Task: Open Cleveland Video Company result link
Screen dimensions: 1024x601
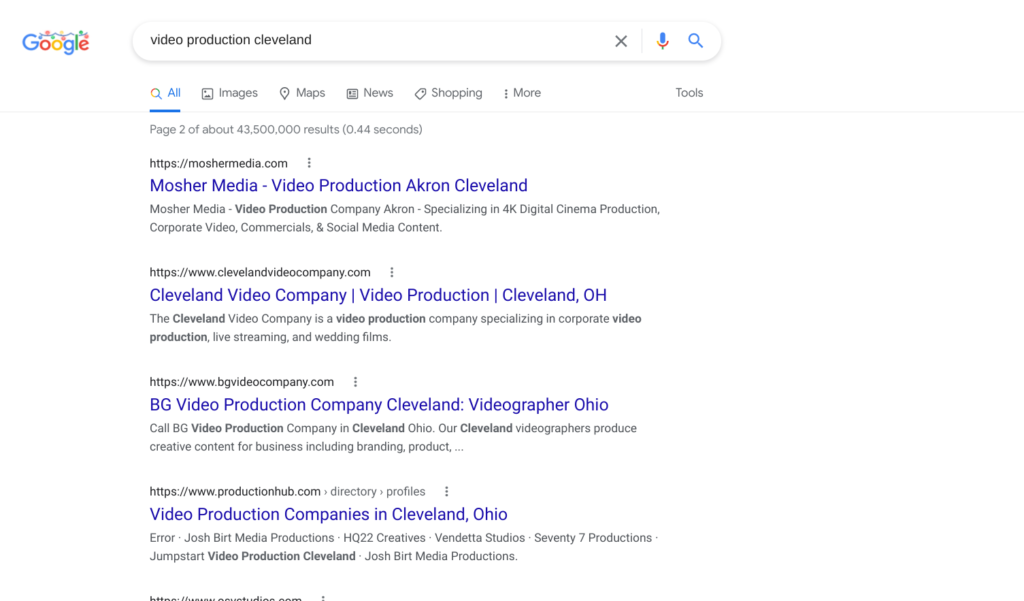Action: point(378,295)
